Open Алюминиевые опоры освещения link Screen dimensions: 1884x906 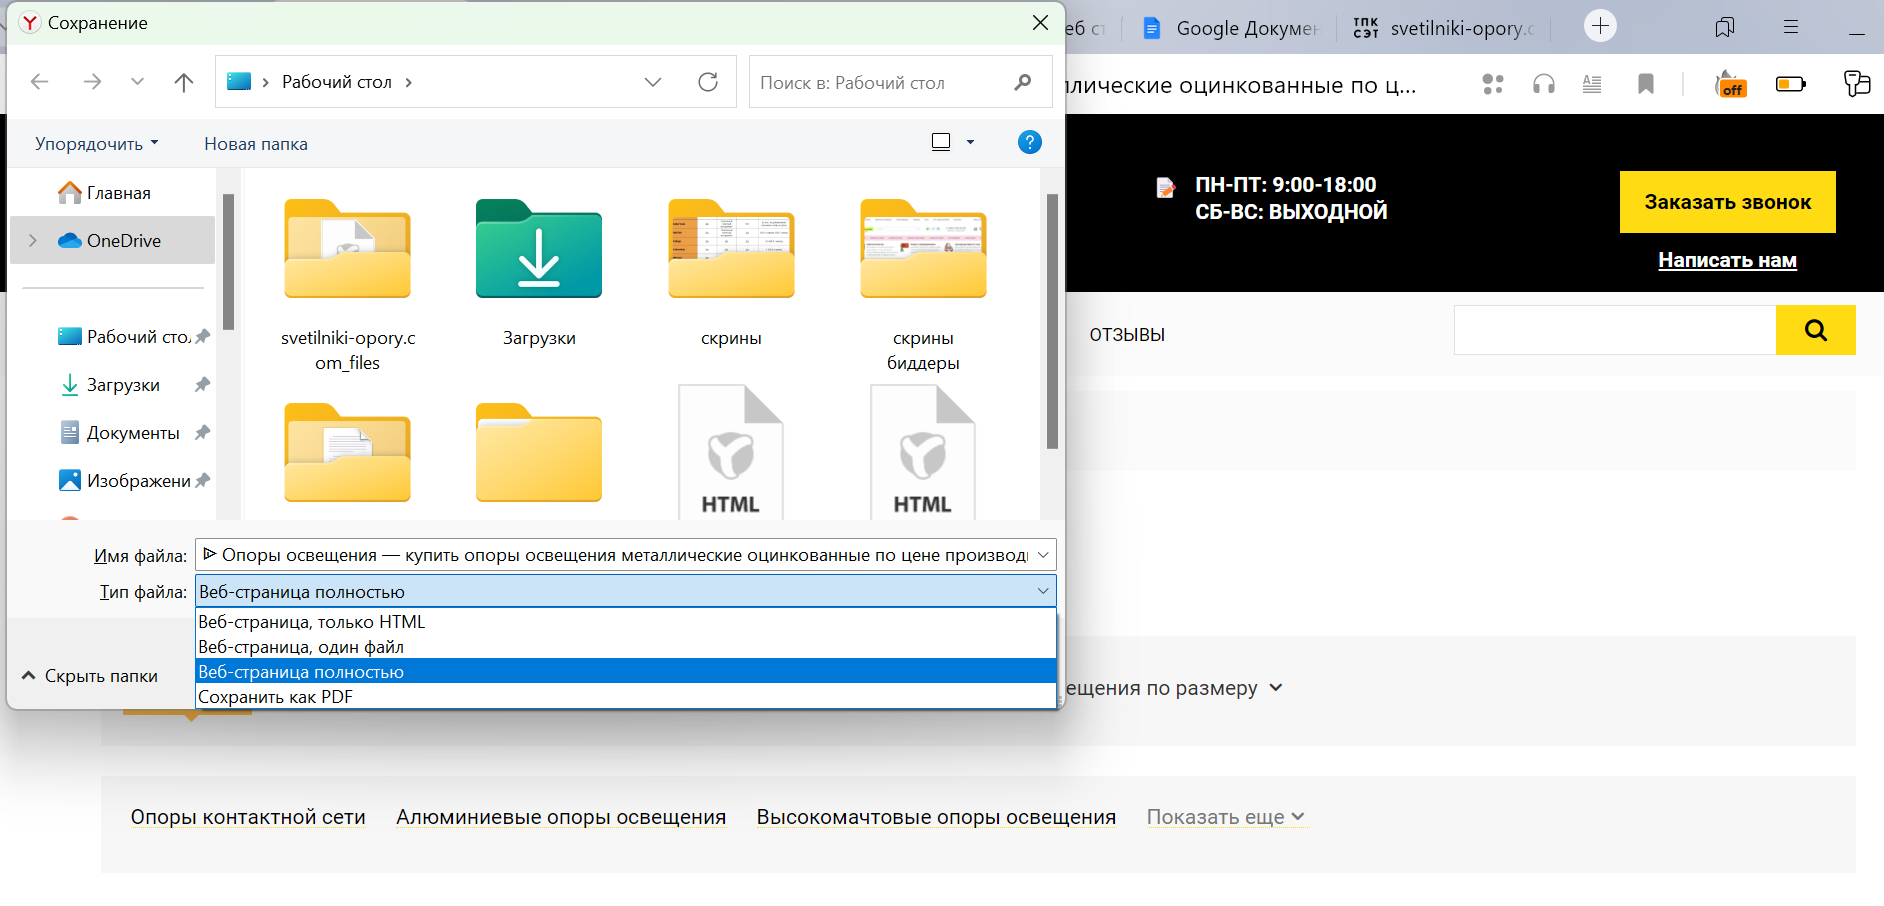(x=561, y=817)
